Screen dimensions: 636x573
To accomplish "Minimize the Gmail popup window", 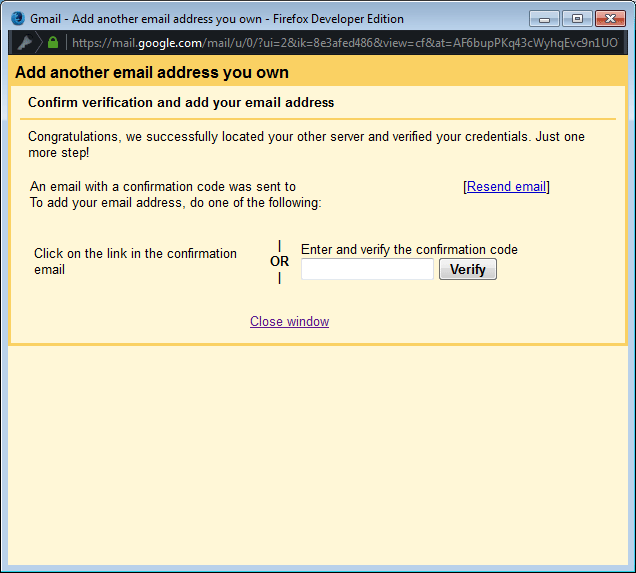I will (543, 18).
